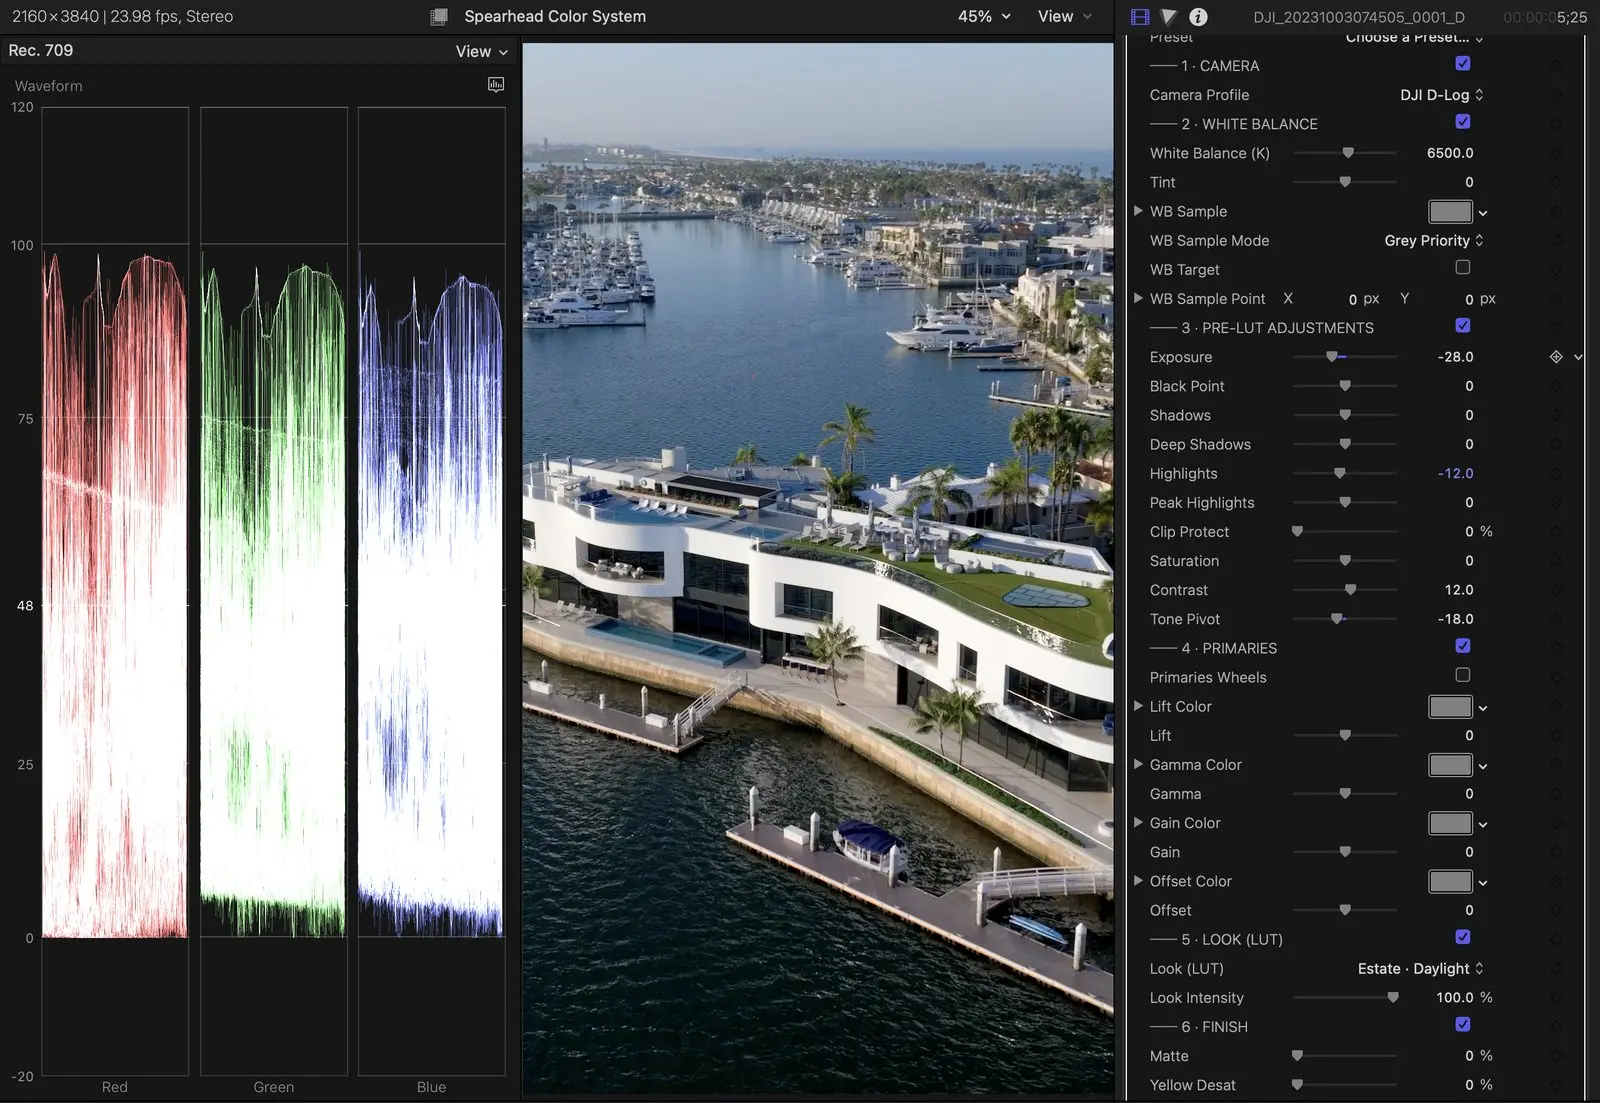Image resolution: width=1600 pixels, height=1103 pixels.
Task: Open the 45% viewer zoom menu
Action: 984,17
